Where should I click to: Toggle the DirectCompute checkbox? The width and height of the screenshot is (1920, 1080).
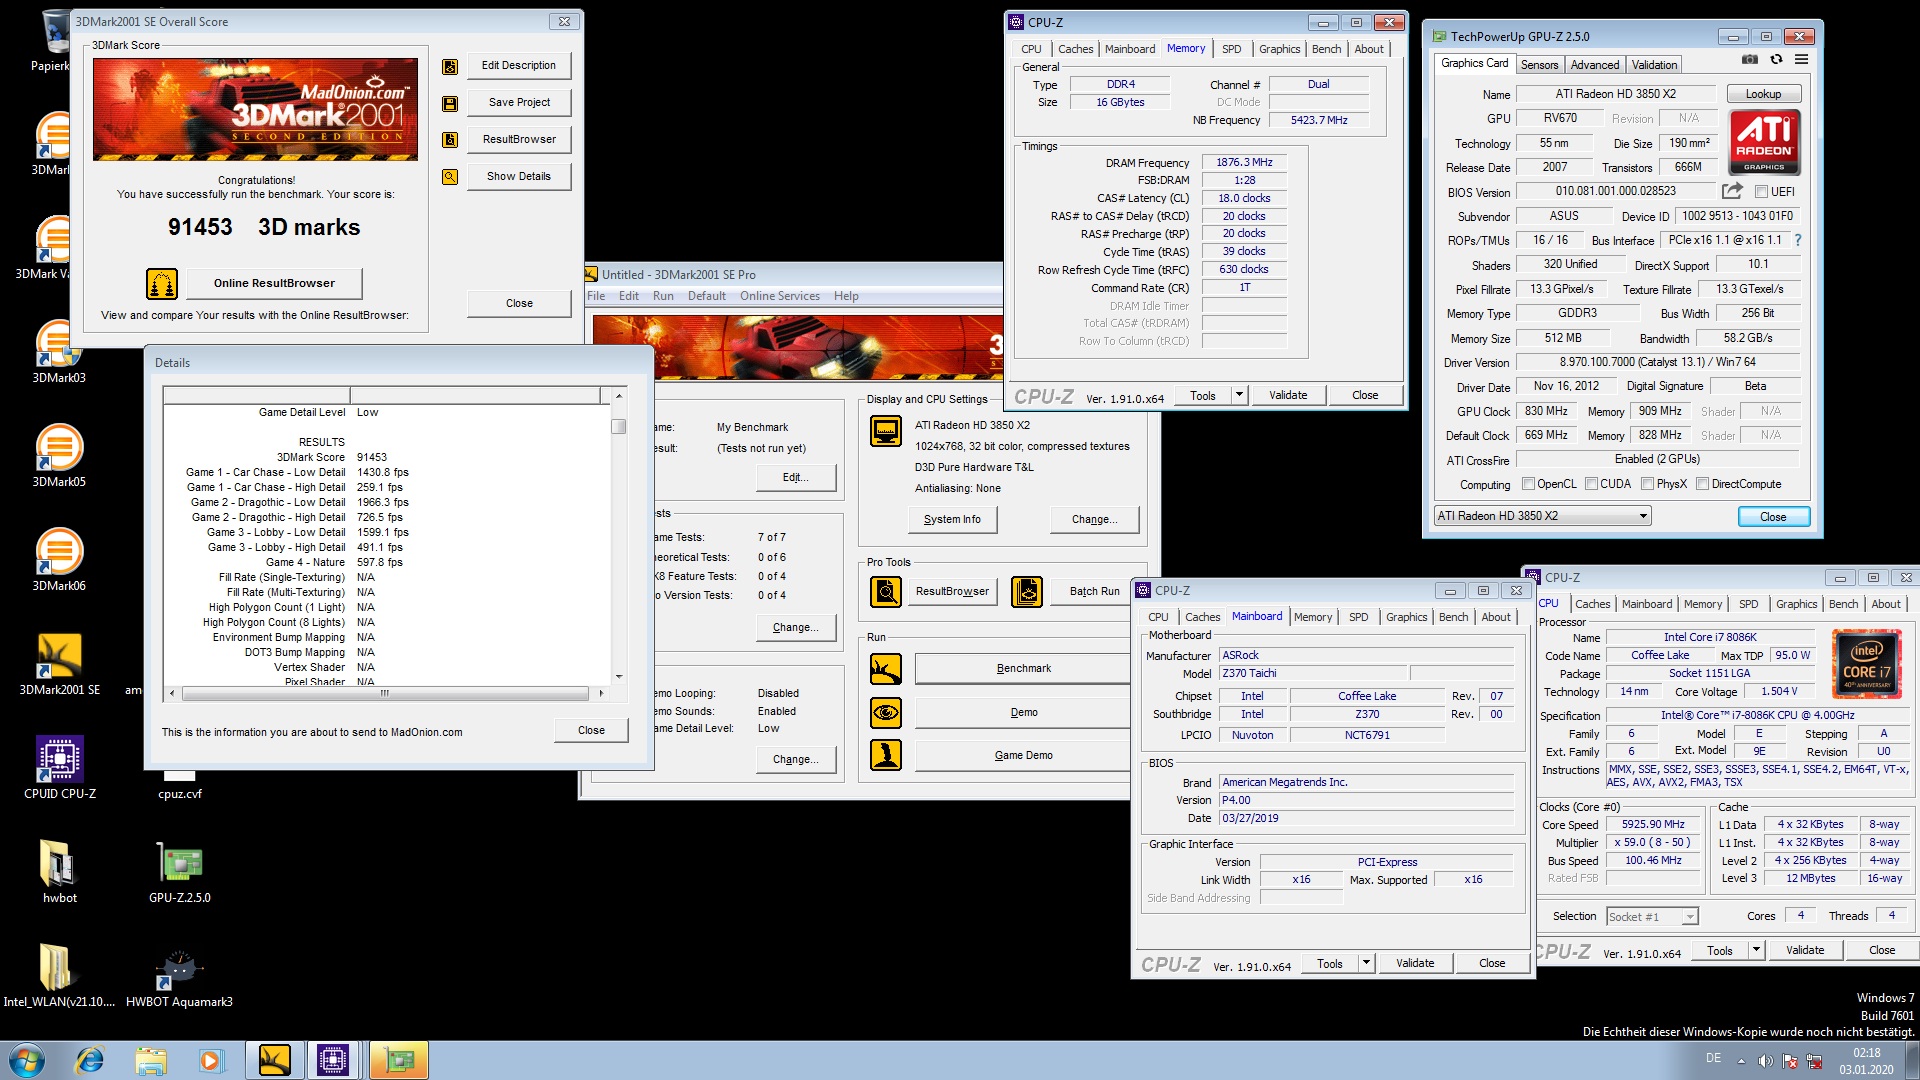(x=1703, y=484)
